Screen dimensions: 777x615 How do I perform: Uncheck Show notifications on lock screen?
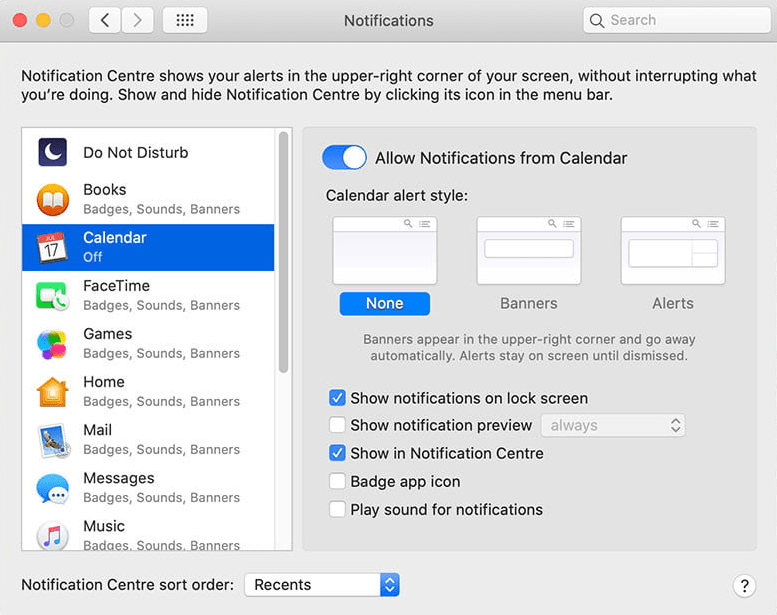coord(337,397)
